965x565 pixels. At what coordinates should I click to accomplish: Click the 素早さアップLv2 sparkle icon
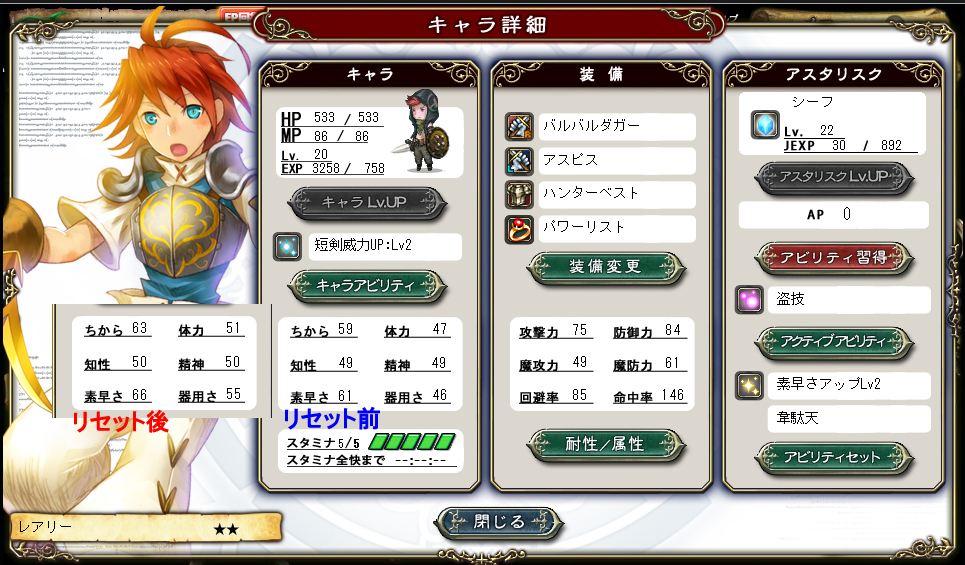[750, 385]
